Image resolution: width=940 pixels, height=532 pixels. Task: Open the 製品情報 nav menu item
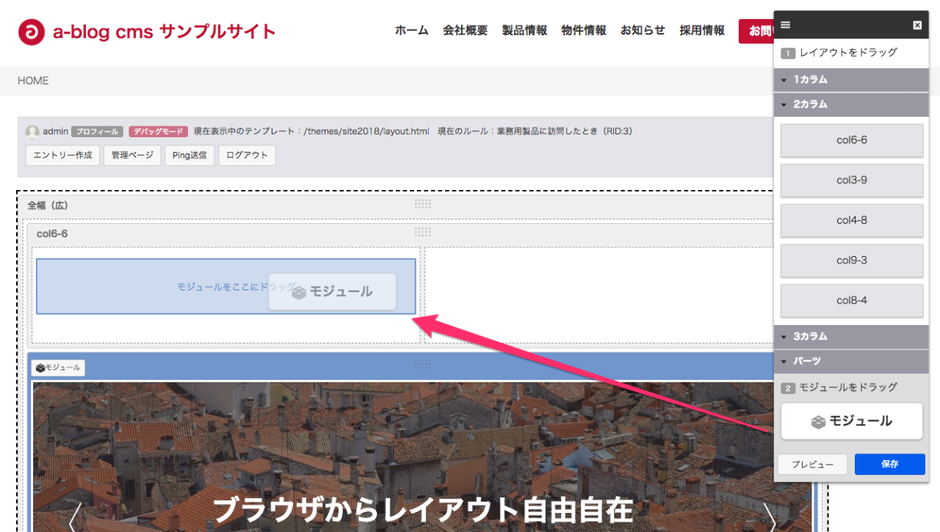(x=524, y=31)
